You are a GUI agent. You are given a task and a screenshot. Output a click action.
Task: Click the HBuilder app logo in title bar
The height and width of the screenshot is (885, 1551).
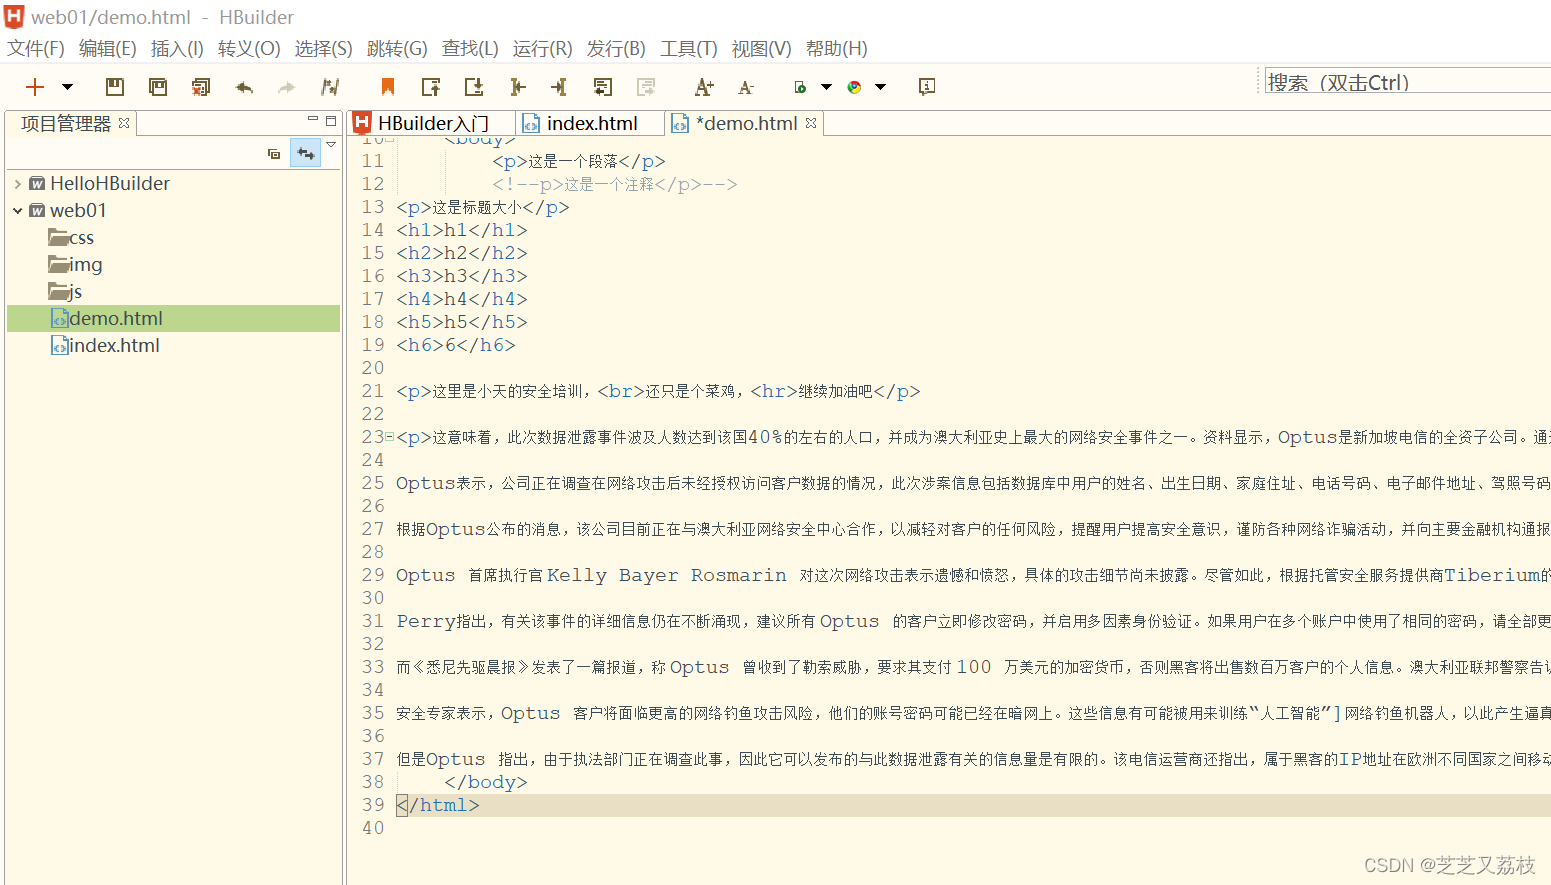(x=14, y=17)
